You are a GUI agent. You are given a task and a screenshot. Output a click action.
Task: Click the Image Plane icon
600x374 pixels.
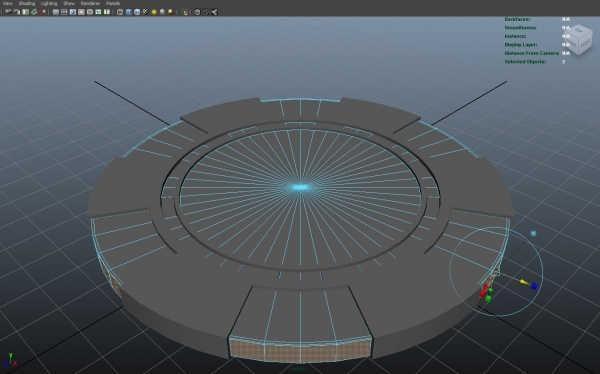34,12
